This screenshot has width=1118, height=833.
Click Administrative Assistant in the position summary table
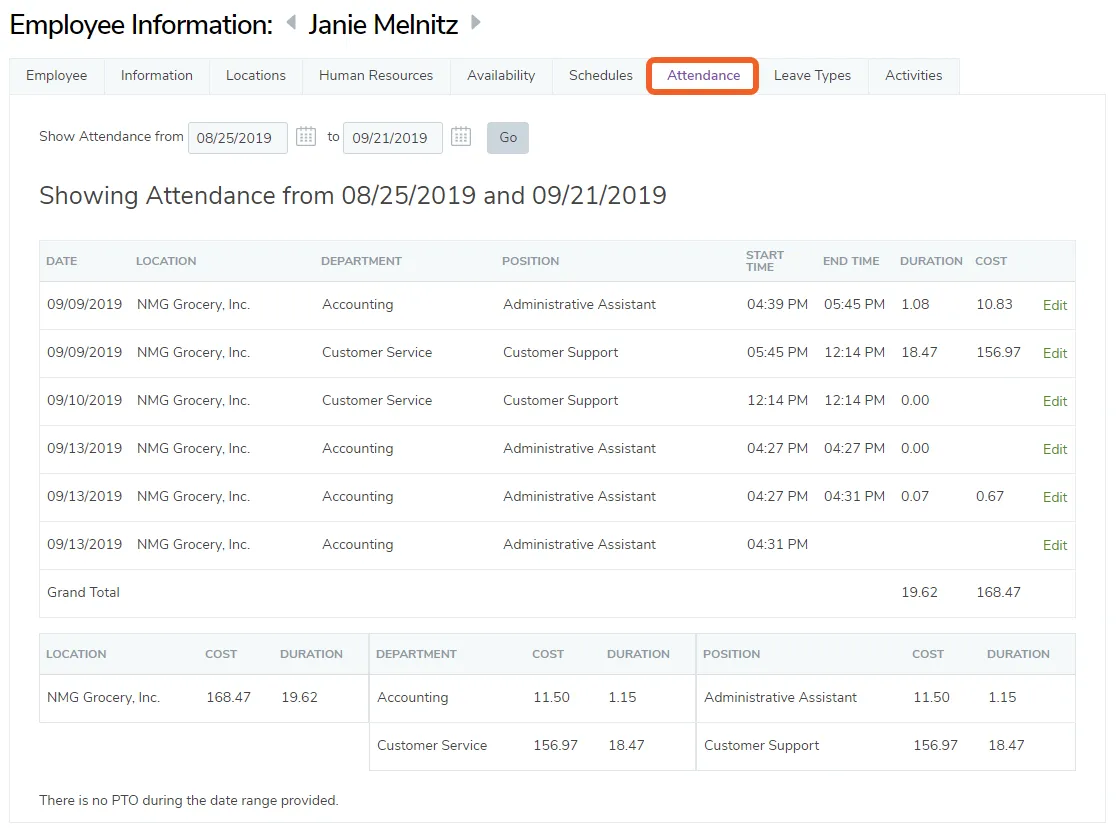[x=780, y=697]
